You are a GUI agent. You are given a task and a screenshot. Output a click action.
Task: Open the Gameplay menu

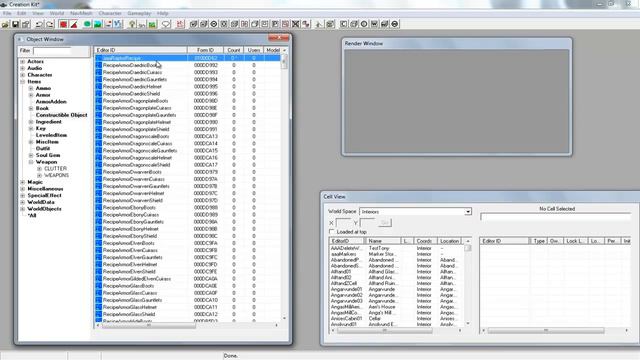click(139, 13)
